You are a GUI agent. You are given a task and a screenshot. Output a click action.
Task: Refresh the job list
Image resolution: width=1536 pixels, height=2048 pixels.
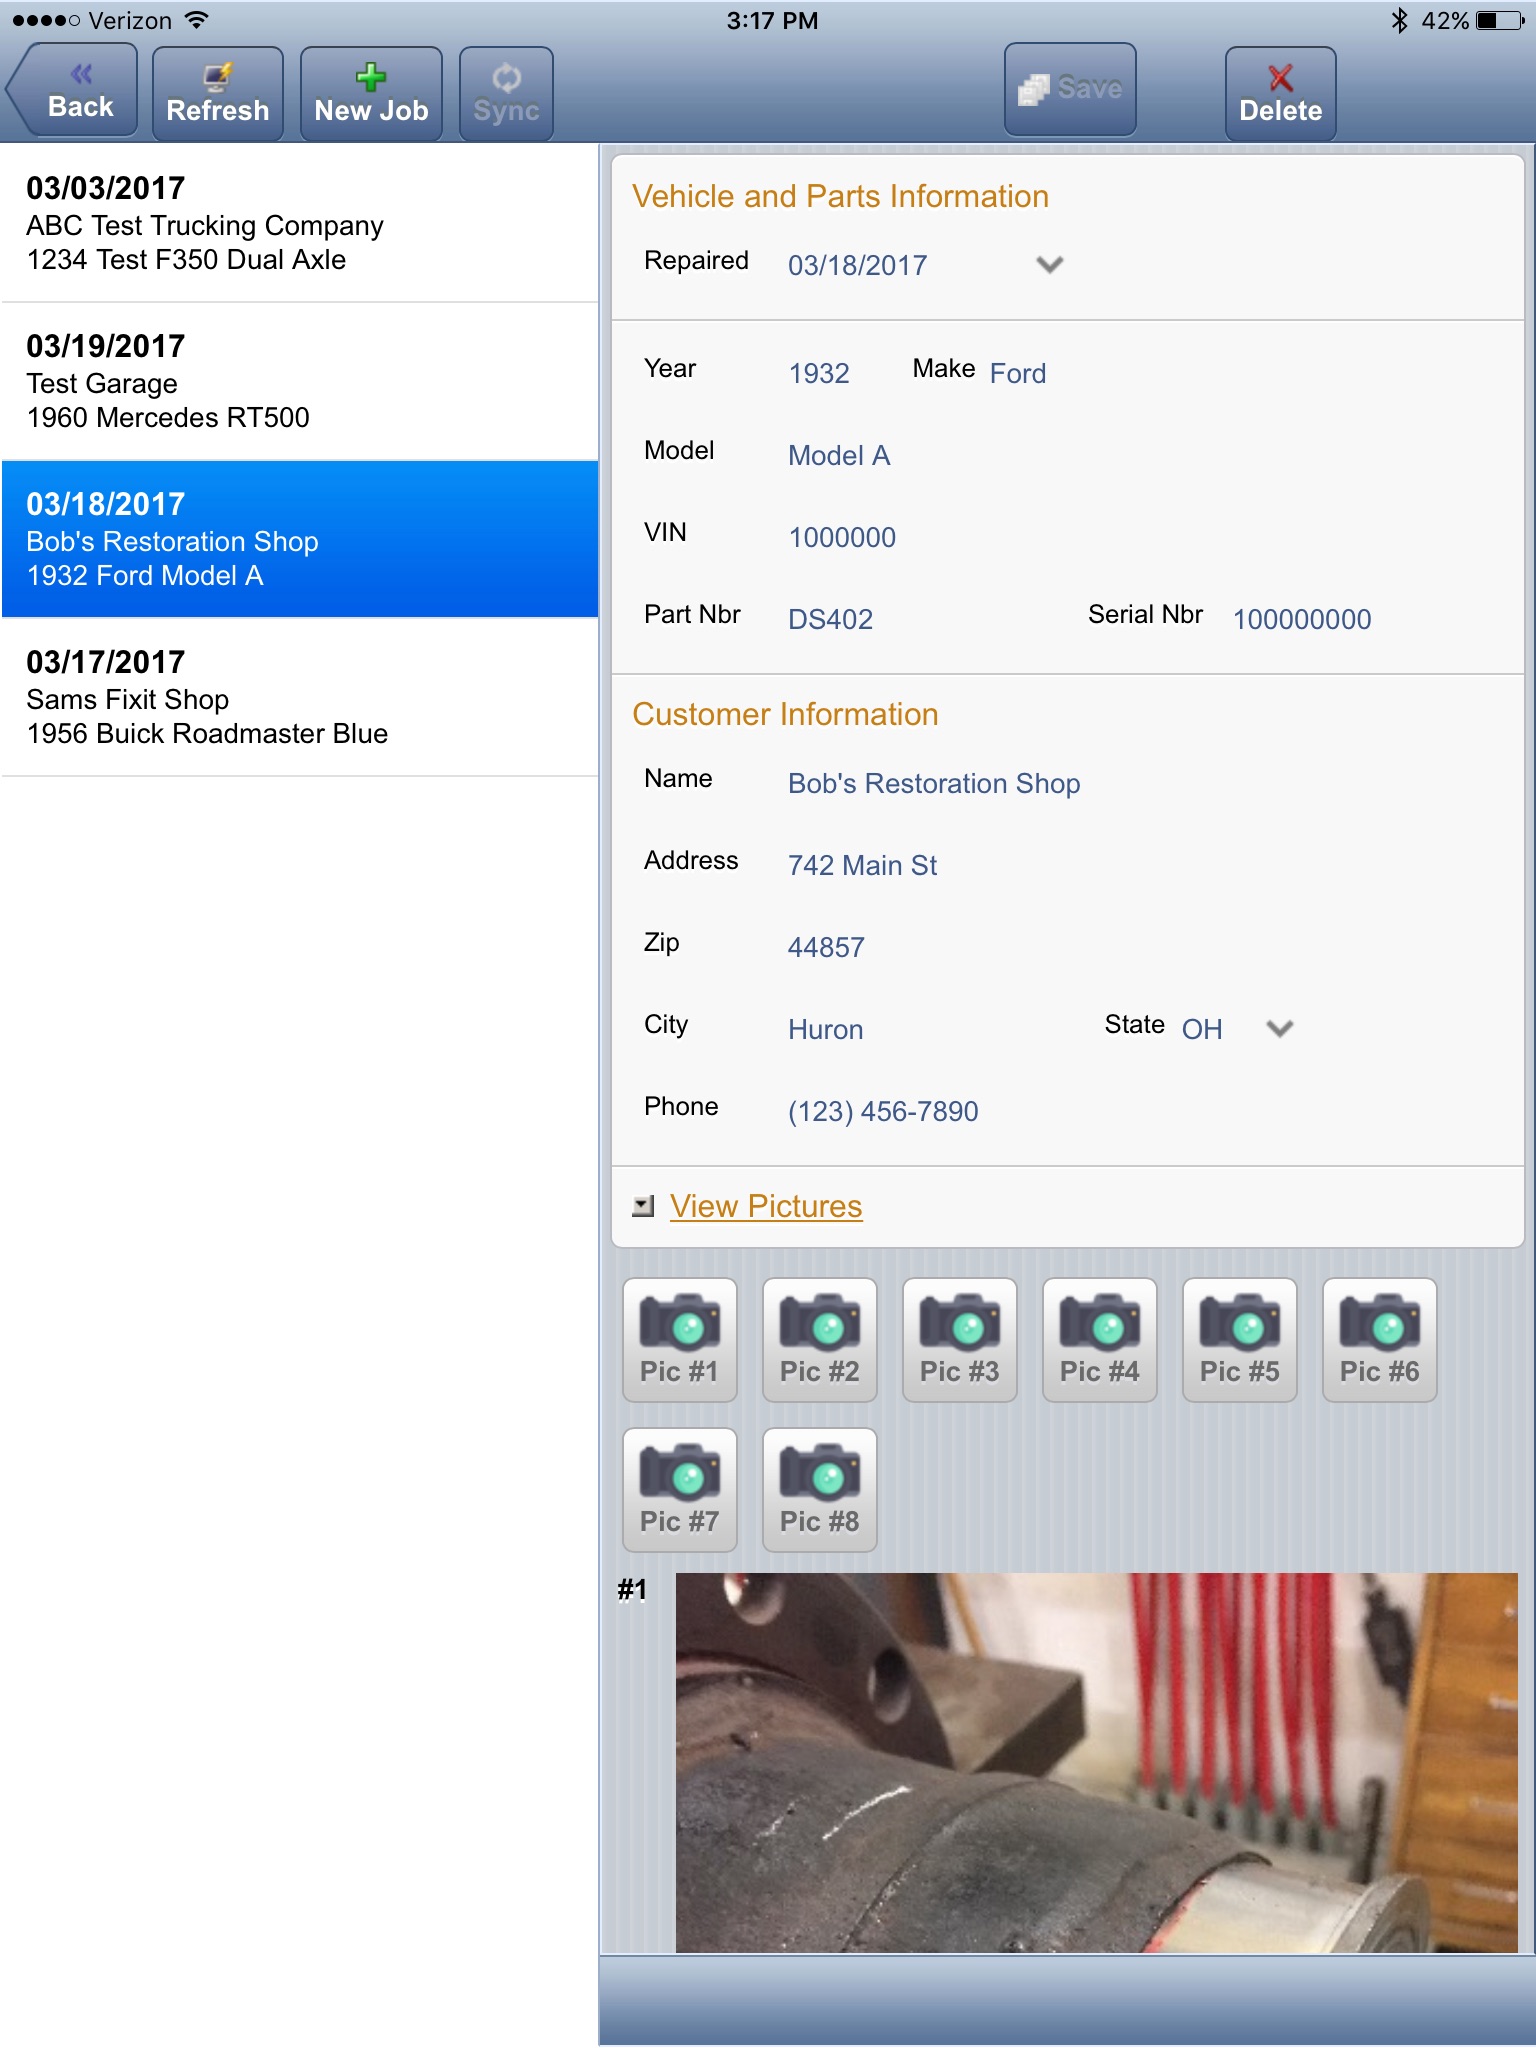tap(217, 92)
